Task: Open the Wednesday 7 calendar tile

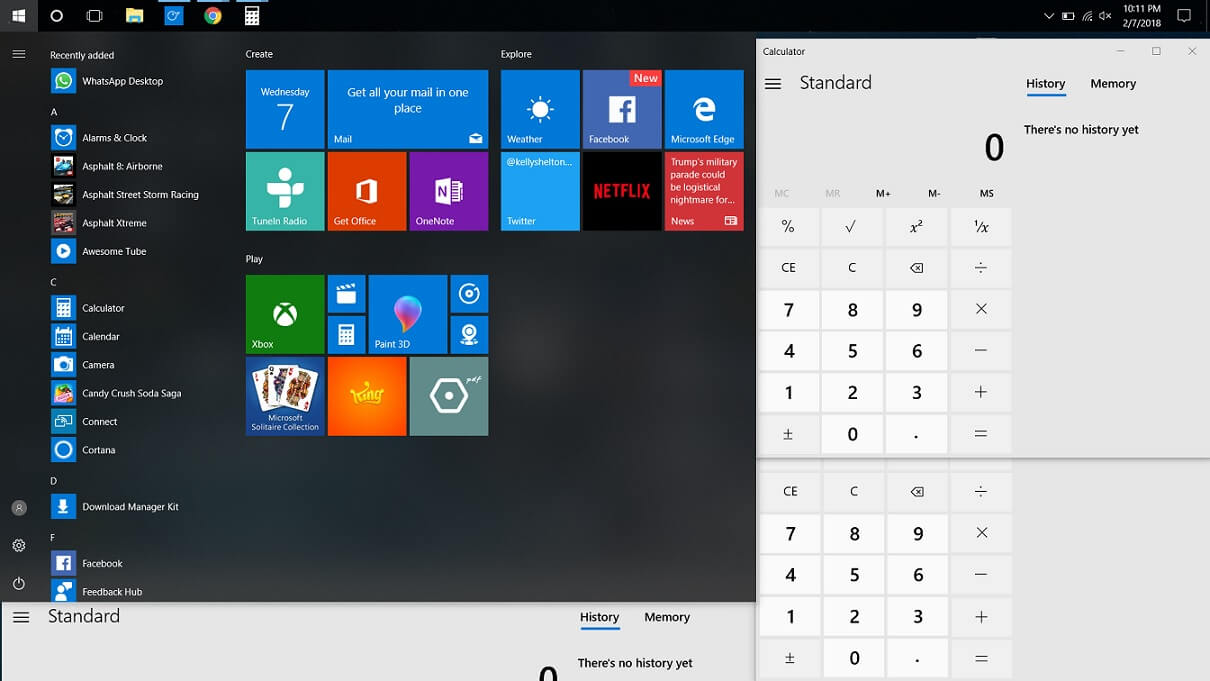Action: [x=285, y=109]
